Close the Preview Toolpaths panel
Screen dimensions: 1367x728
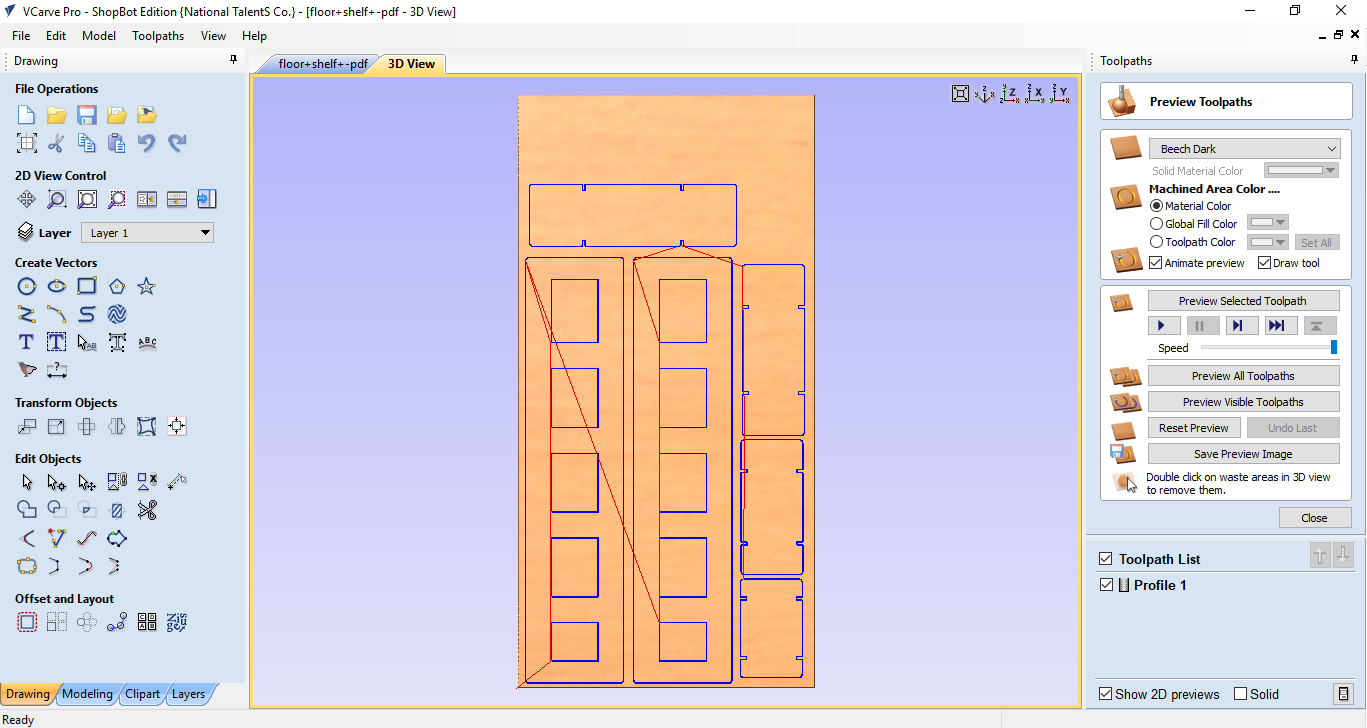click(1315, 518)
